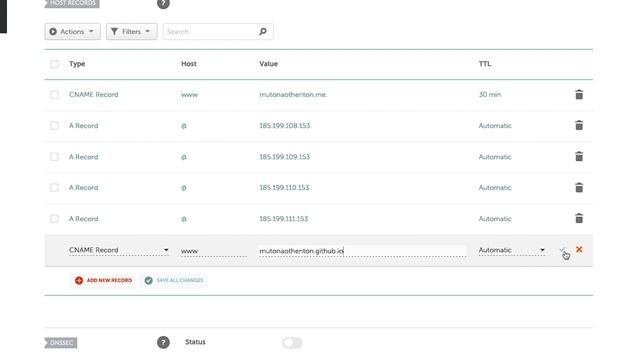Open the Filters dropdown
The image size is (640, 360).
[x=131, y=31]
